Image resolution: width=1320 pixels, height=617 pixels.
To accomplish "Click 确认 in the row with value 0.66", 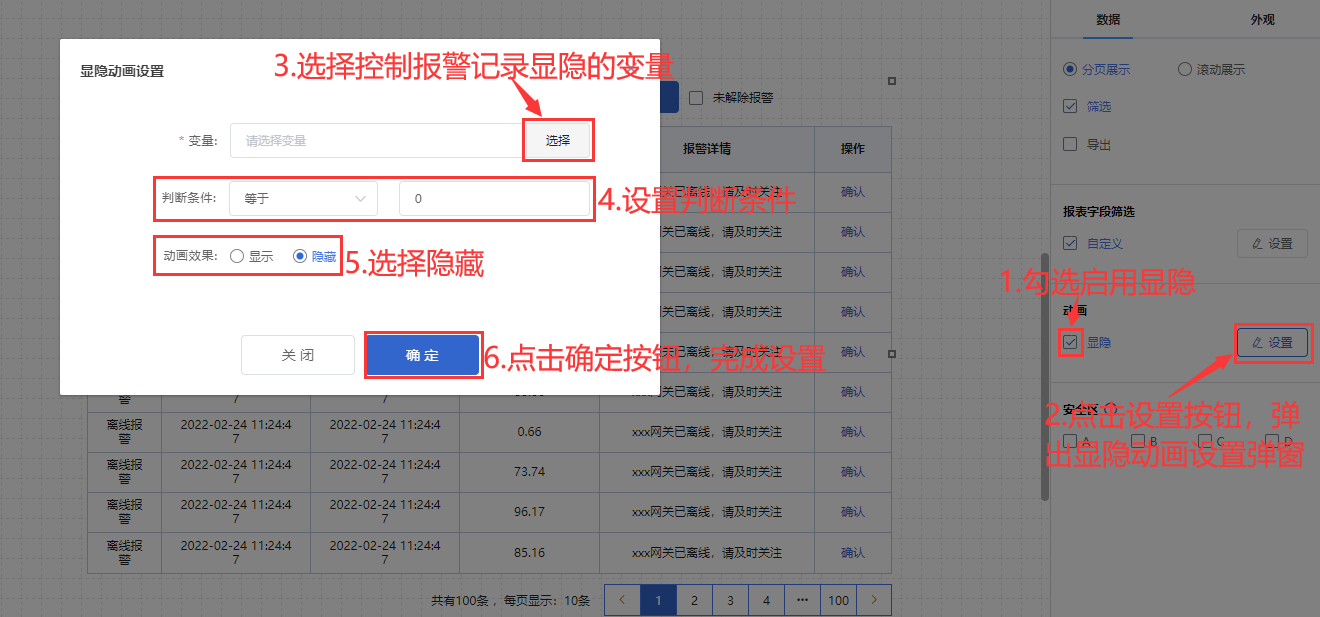I will tap(853, 432).
